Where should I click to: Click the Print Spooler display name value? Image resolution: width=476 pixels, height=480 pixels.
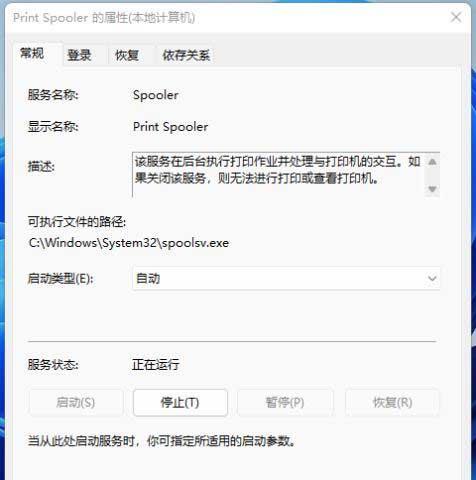tap(170, 127)
